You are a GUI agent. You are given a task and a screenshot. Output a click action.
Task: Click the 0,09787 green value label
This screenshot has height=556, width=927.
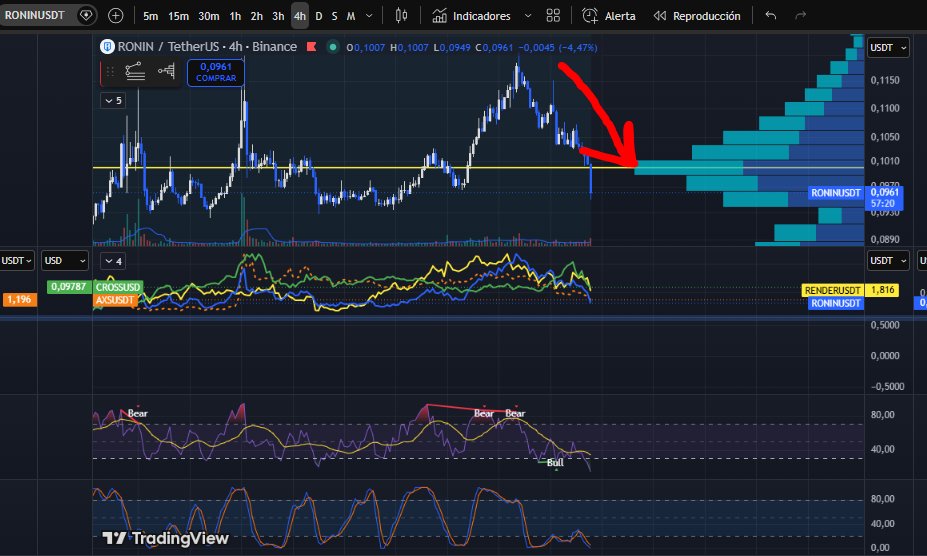69,287
